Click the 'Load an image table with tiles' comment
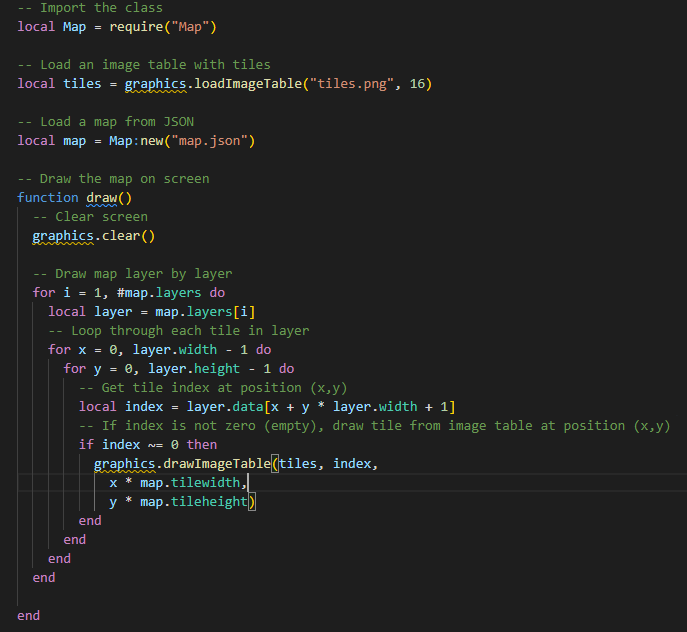 (x=144, y=65)
